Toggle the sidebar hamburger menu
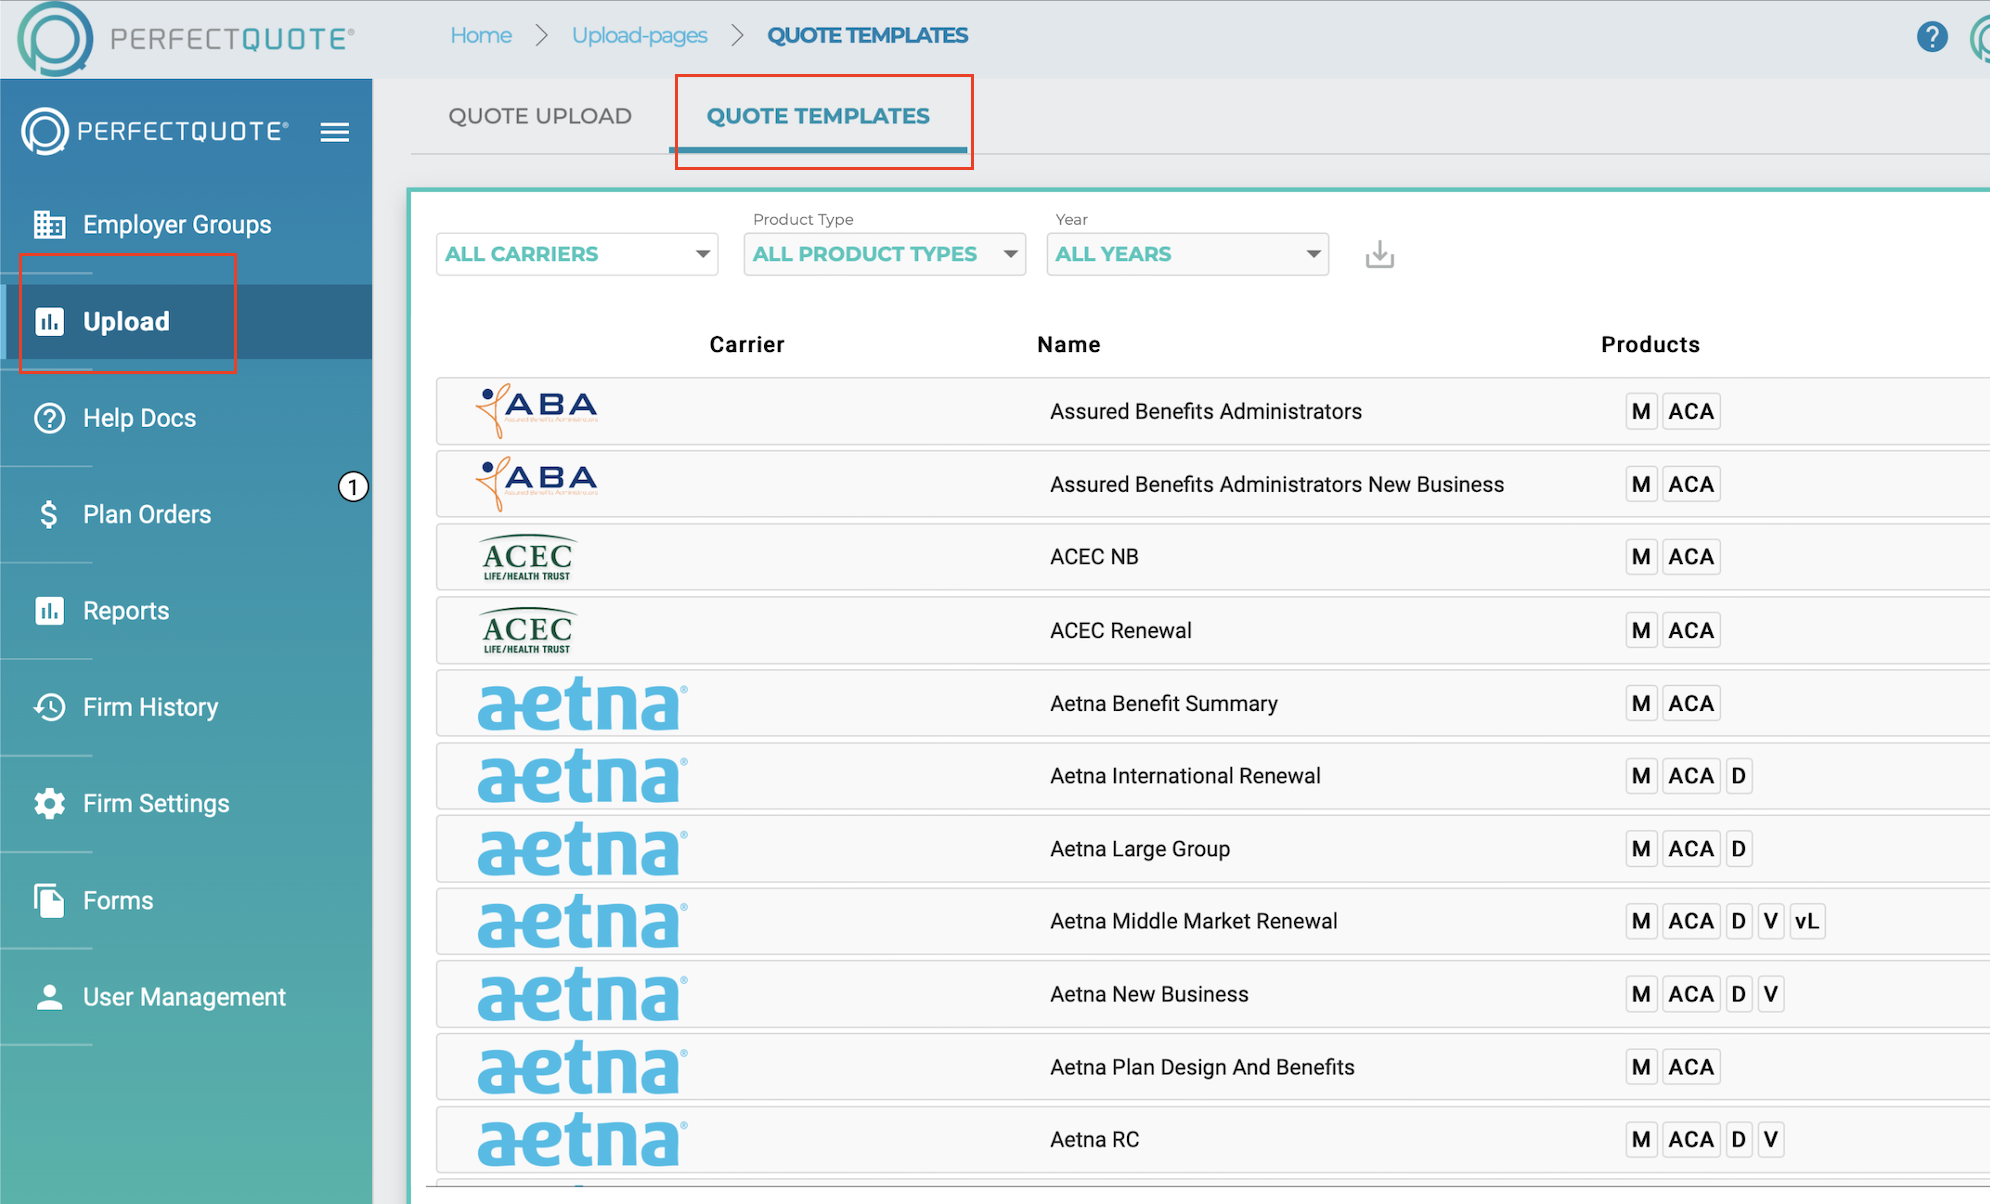1990x1204 pixels. 335,132
